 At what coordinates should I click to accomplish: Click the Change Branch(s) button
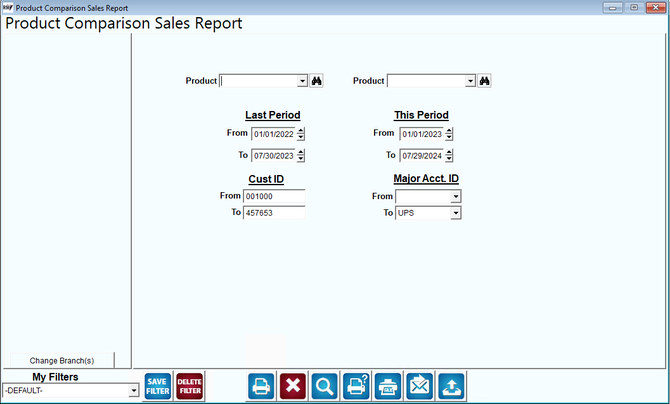pyautogui.click(x=62, y=360)
